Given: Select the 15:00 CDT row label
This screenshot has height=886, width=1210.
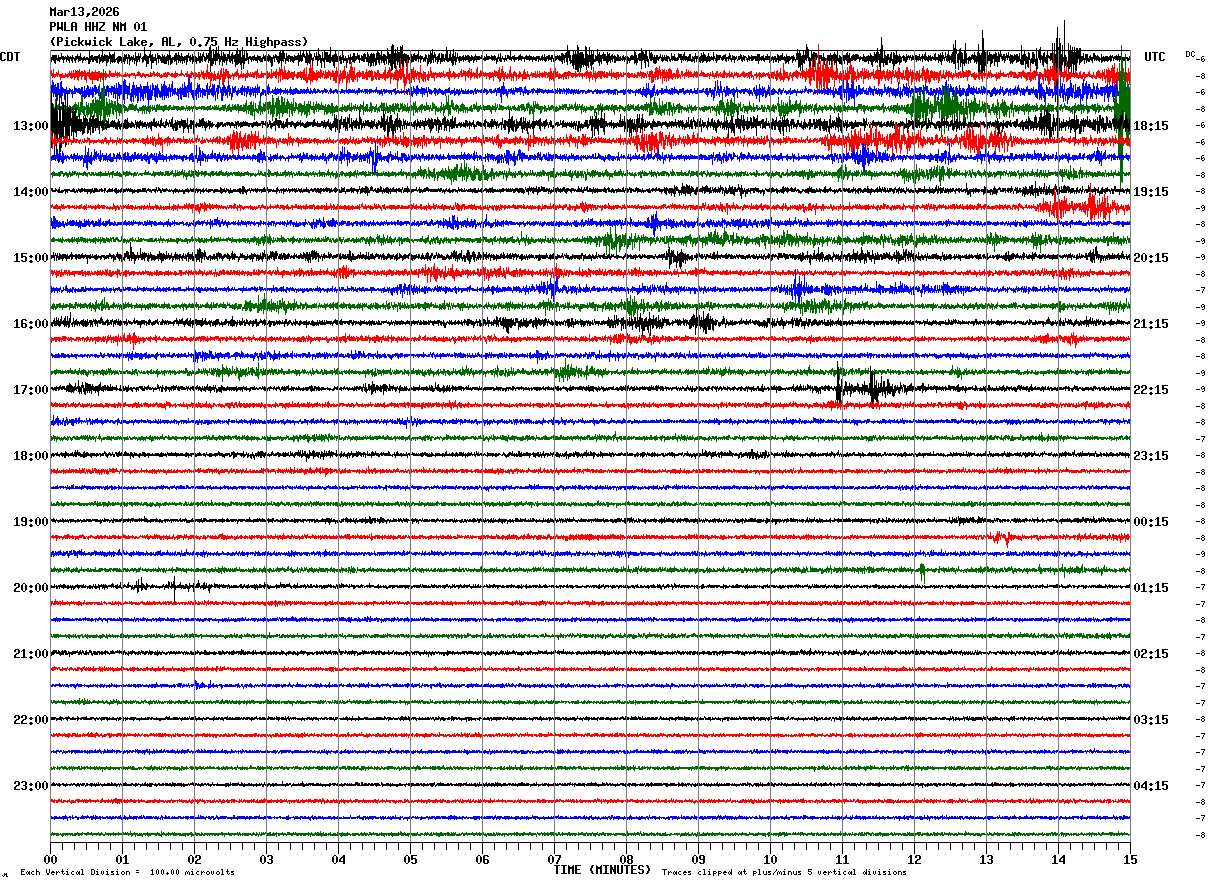Looking at the screenshot, I should click(31, 258).
